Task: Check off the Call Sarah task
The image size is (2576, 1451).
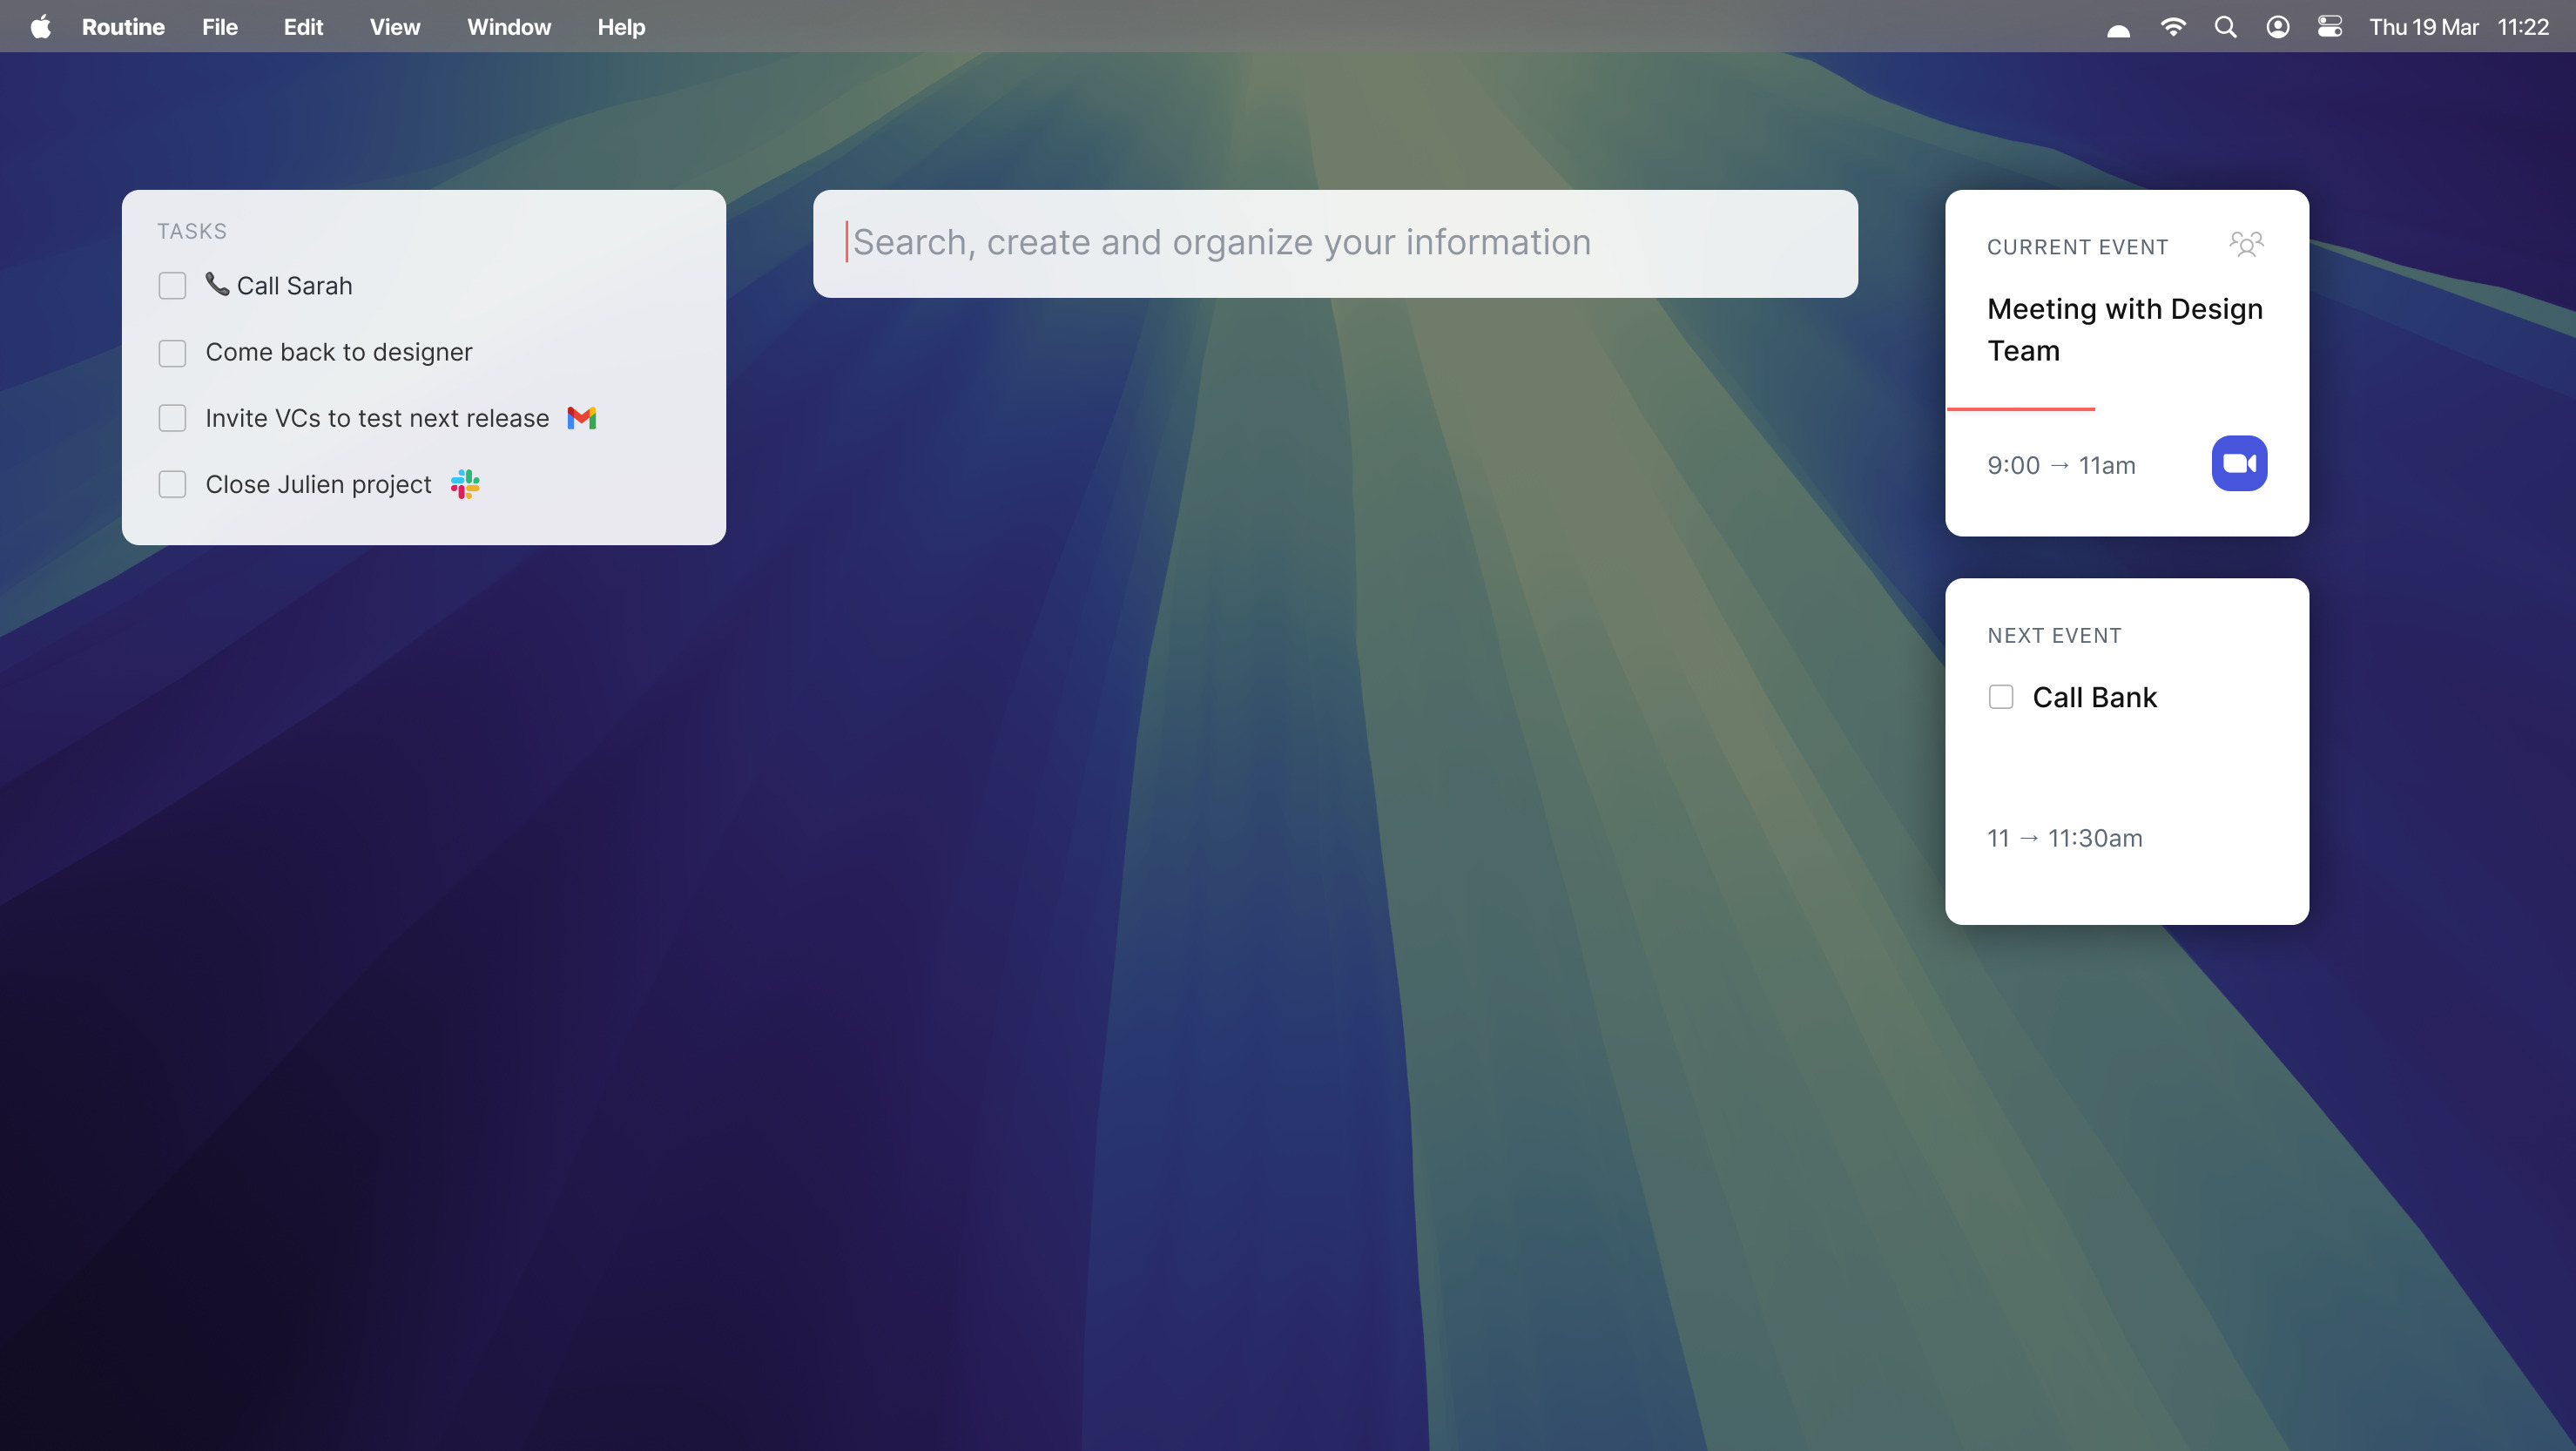Action: pyautogui.click(x=172, y=286)
